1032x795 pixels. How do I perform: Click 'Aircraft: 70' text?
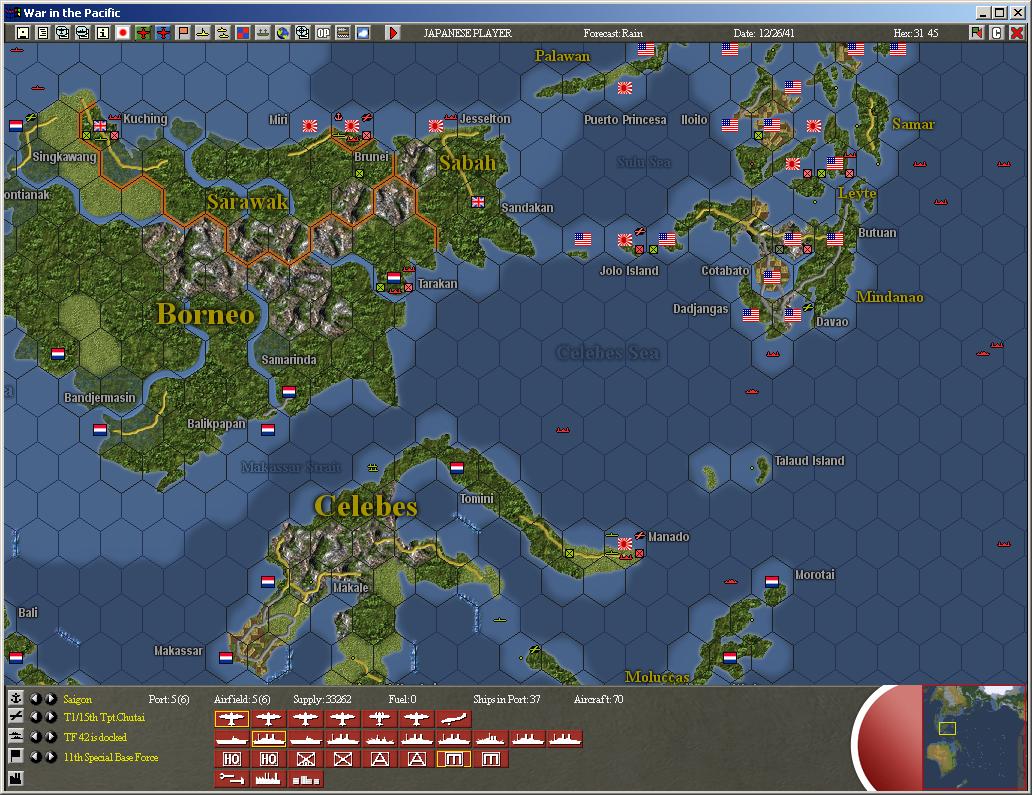598,699
